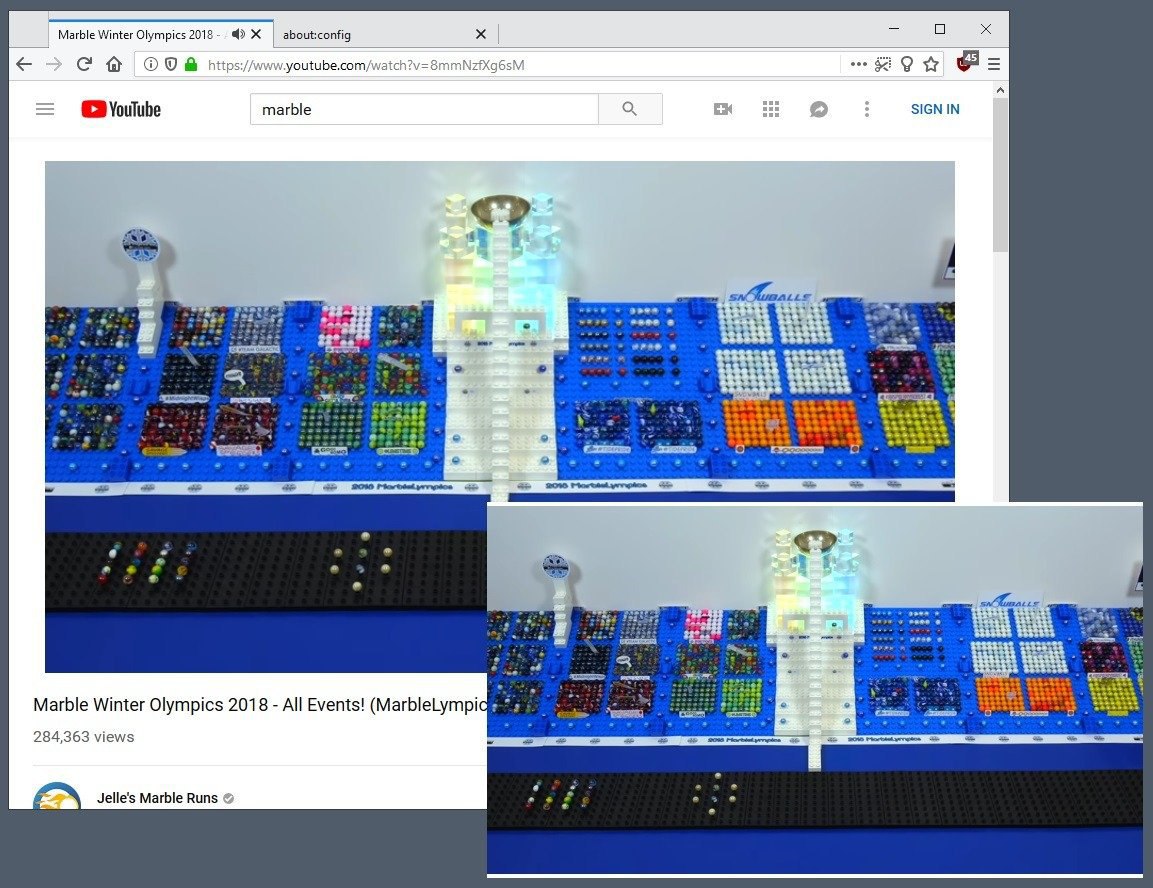Reload the YouTube page
Screen dimensions: 1153x888
pos(84,65)
